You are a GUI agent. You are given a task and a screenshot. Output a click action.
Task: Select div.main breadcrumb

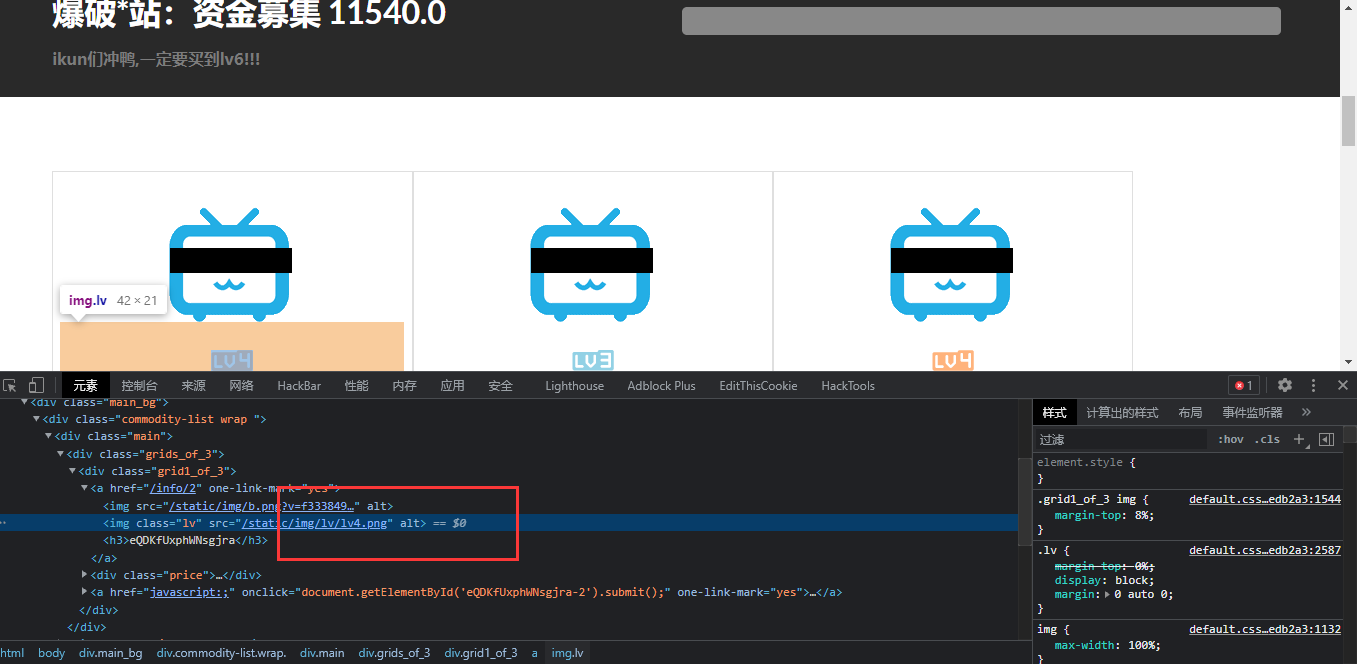[x=322, y=653]
